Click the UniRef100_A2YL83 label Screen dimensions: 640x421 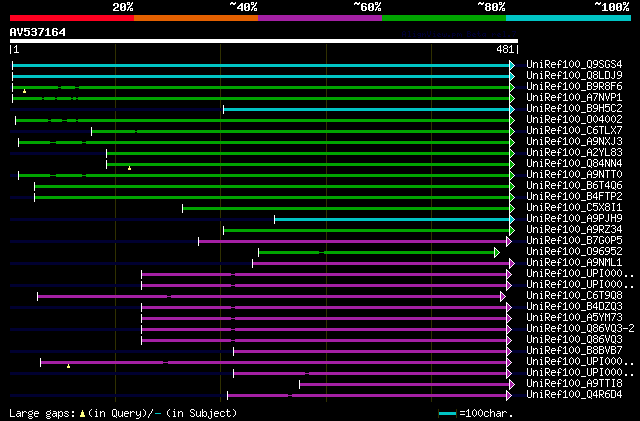[x=574, y=153]
